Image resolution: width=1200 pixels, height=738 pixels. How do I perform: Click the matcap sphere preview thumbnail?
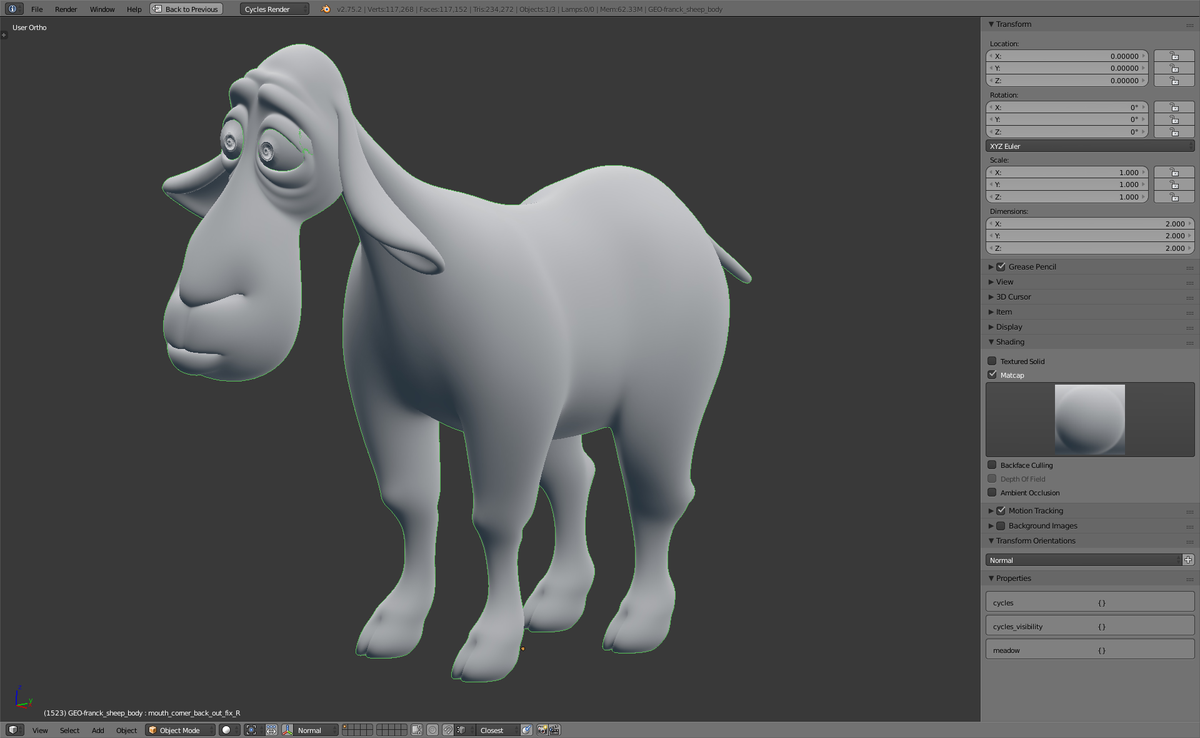point(1090,420)
